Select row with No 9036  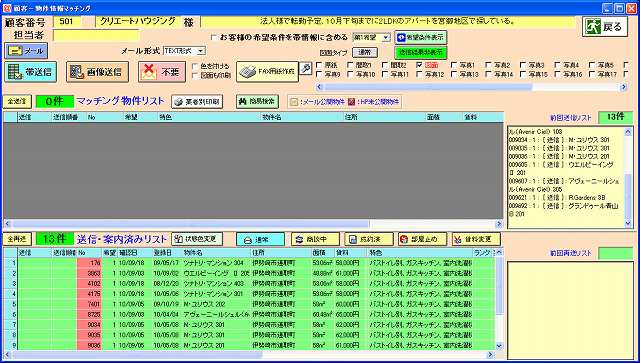point(249,345)
